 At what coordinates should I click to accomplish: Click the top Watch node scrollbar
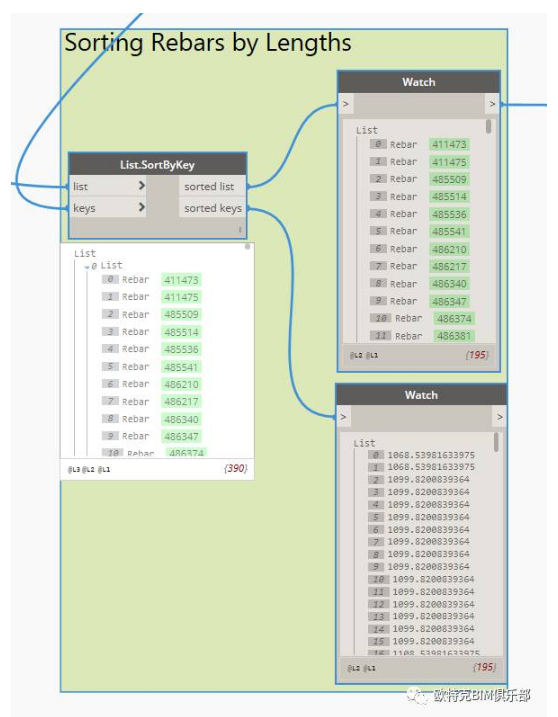tap(489, 127)
